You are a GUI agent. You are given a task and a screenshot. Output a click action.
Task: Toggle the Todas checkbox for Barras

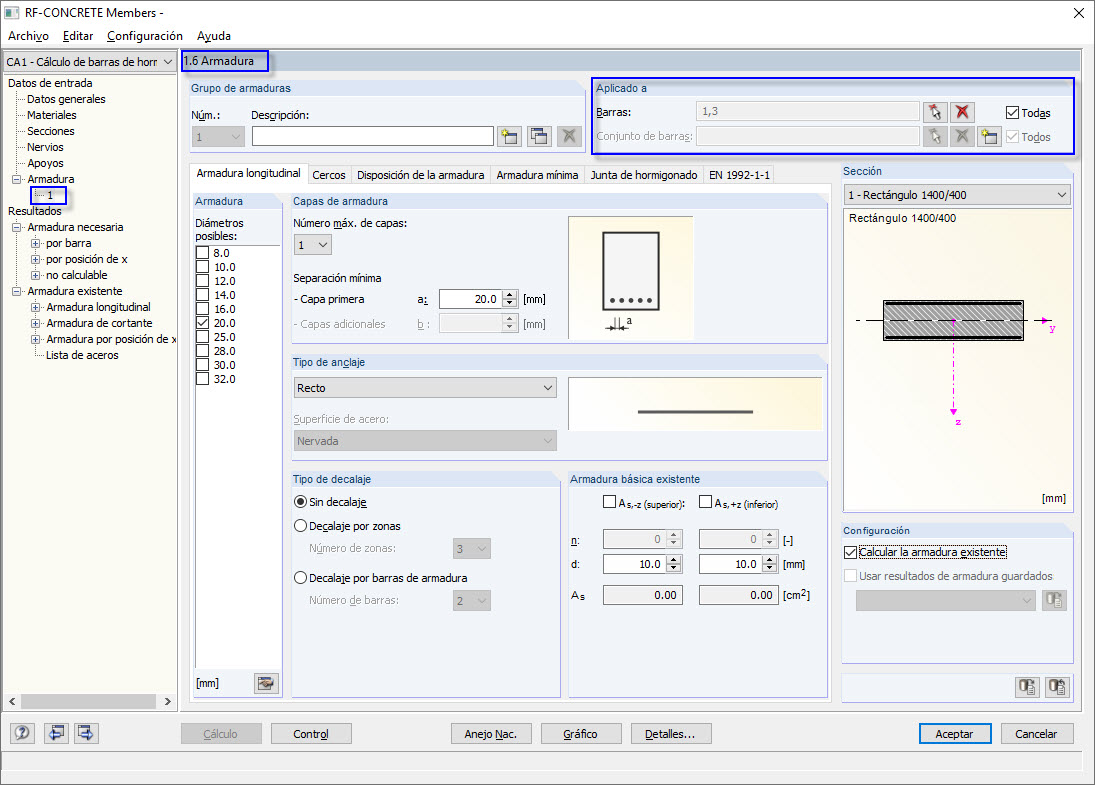[x=1012, y=112]
